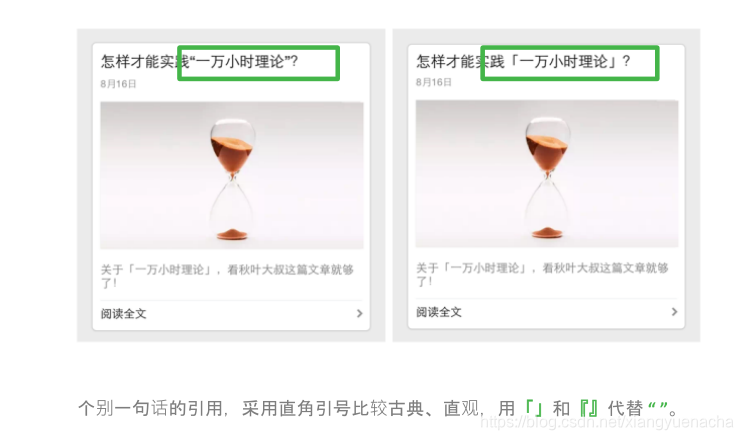Click the right card's summary text 关于「一万小时理论」
The width and height of the screenshot is (743, 440).
point(542,274)
